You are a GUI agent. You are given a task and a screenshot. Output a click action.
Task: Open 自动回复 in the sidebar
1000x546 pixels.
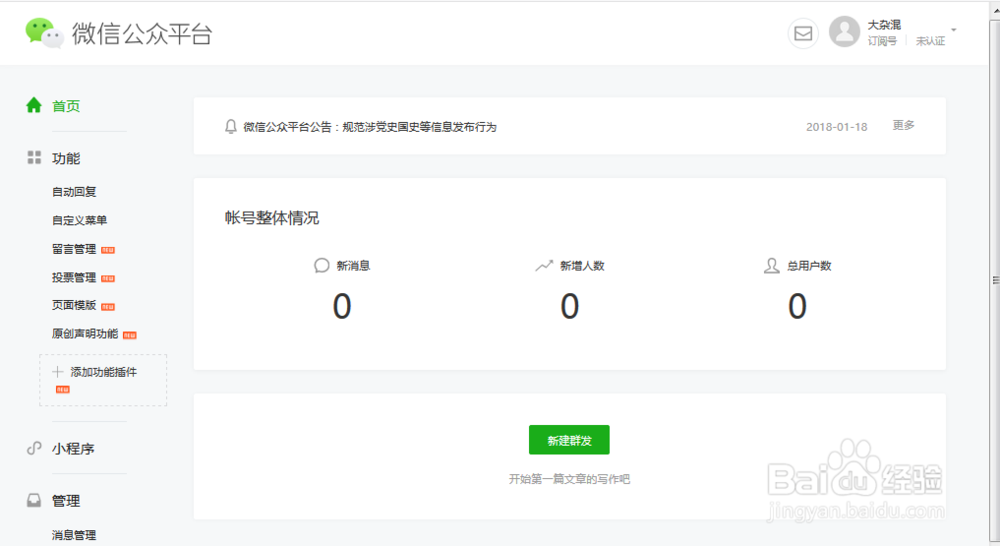[x=74, y=191]
